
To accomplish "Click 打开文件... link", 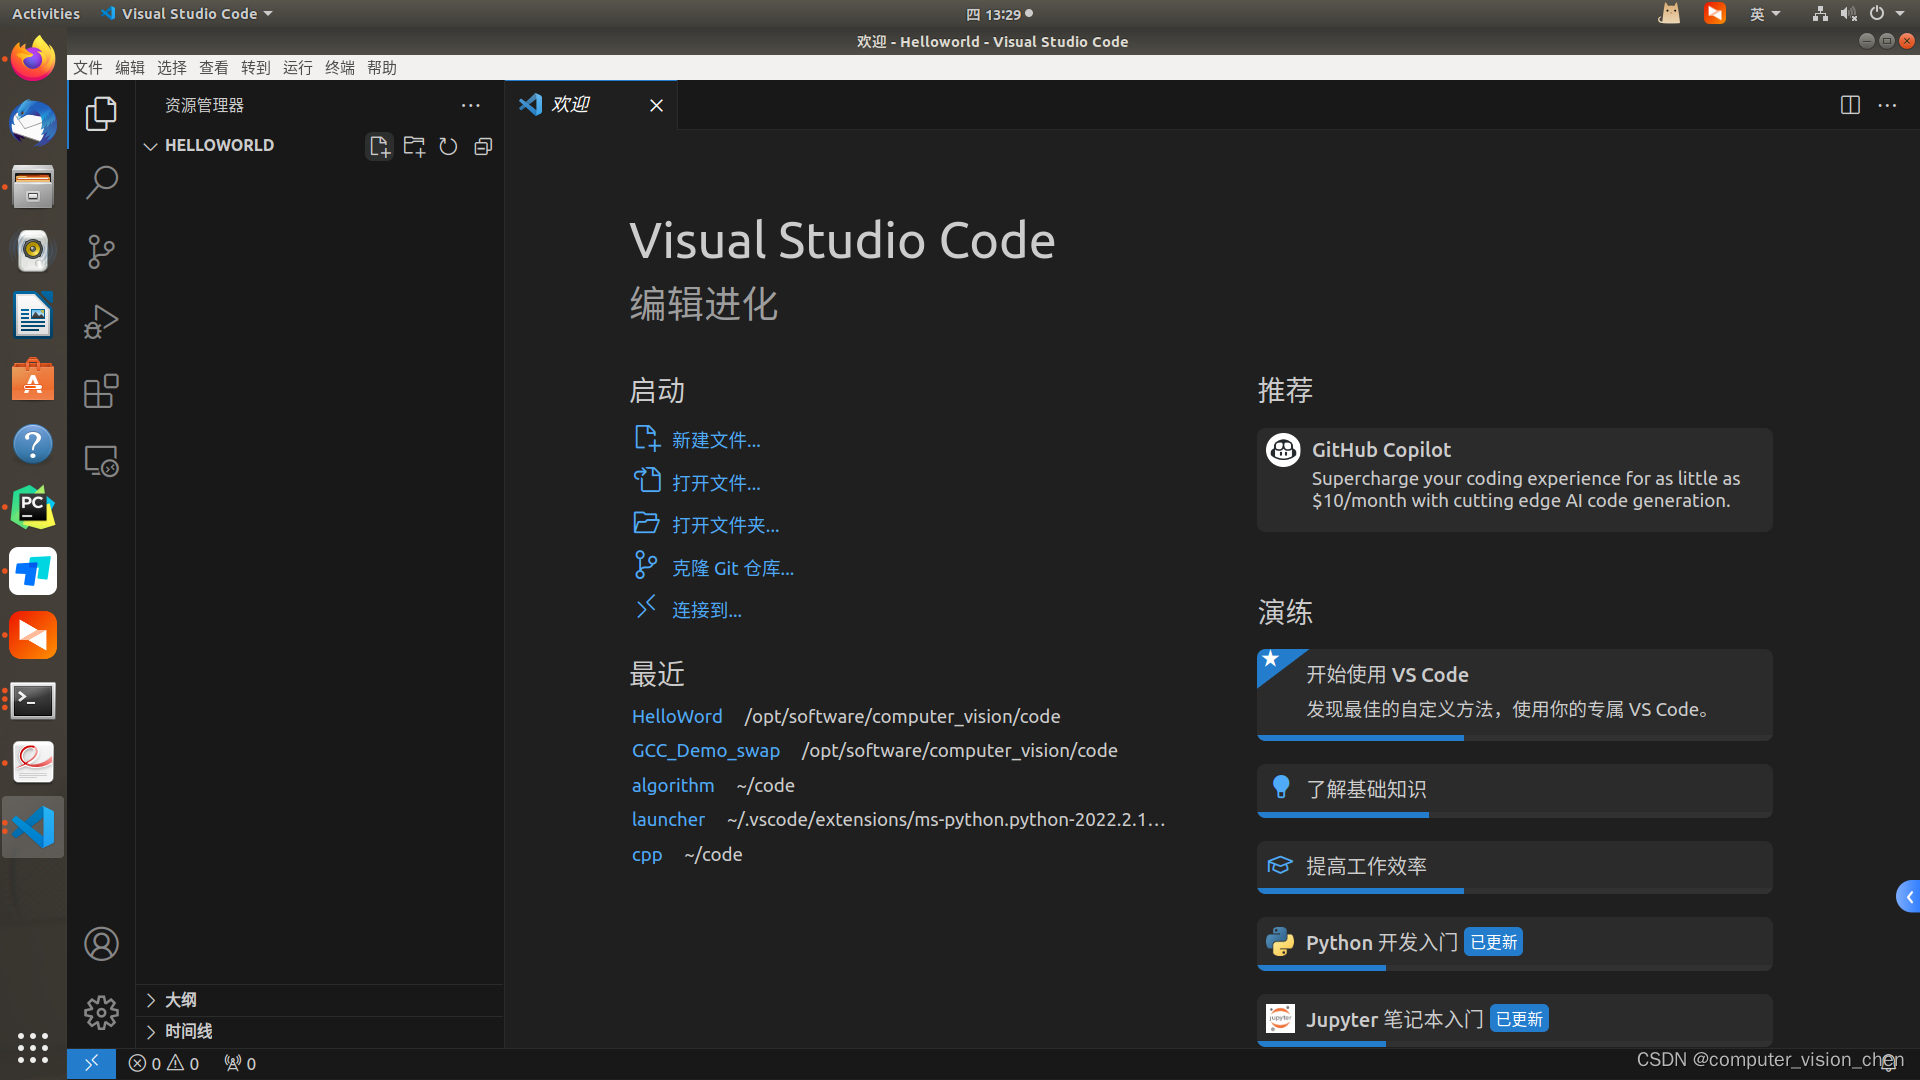I will click(716, 483).
